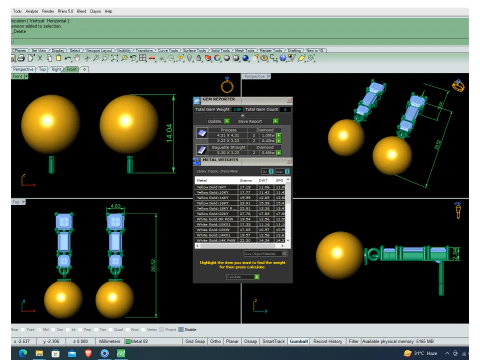Click green button beside the Baguette Straight size row
Screen dimensions: 480x360
click(x=279, y=153)
